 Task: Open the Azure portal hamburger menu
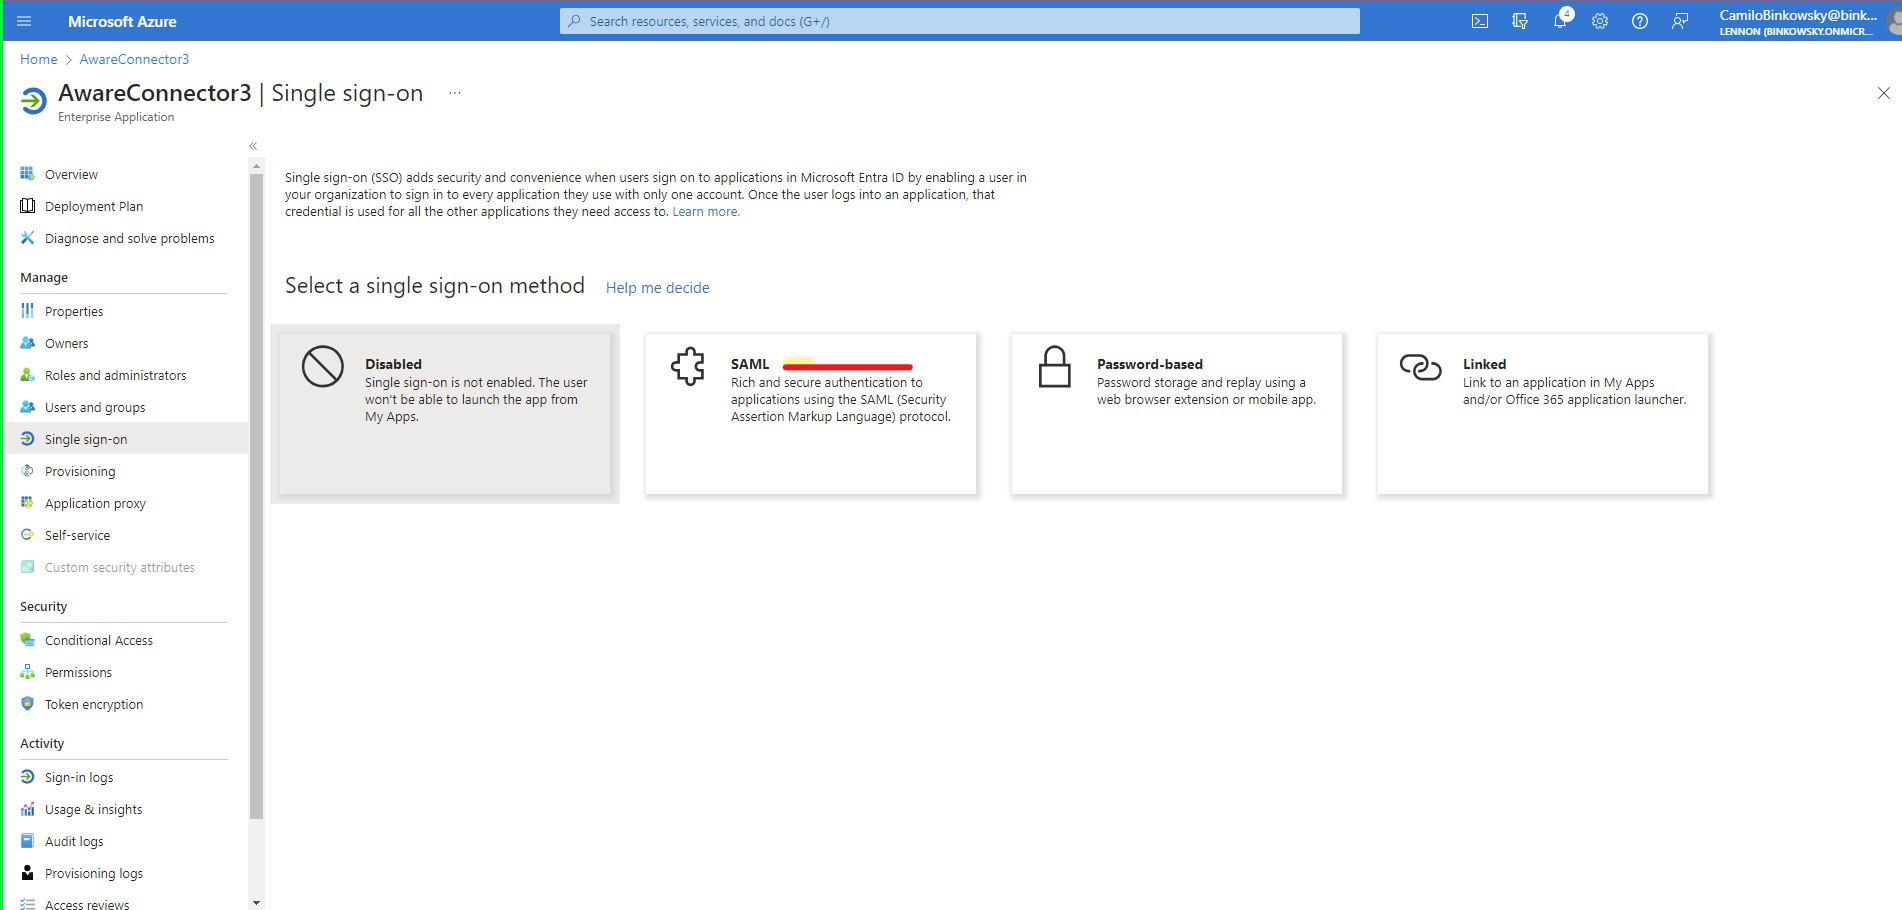pos(23,21)
